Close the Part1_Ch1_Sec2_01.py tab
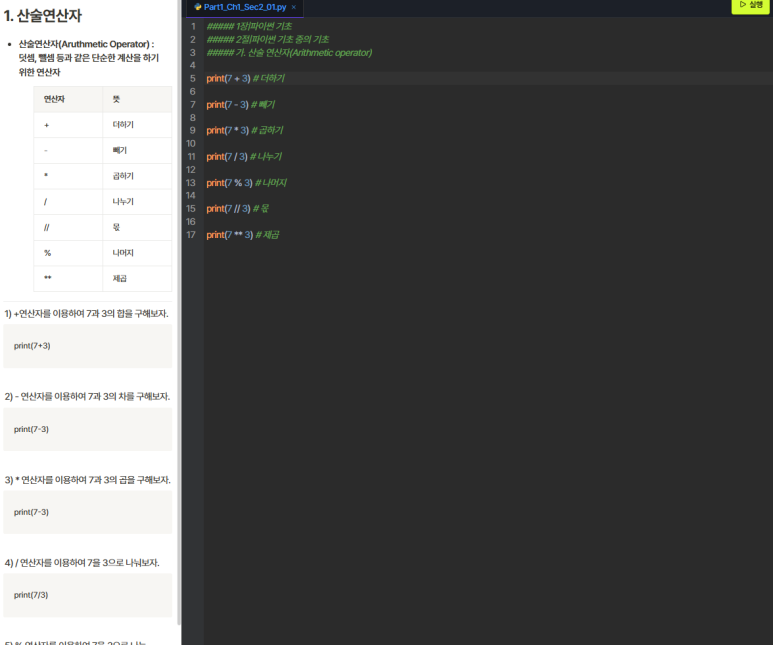 pyautogui.click(x=294, y=7)
